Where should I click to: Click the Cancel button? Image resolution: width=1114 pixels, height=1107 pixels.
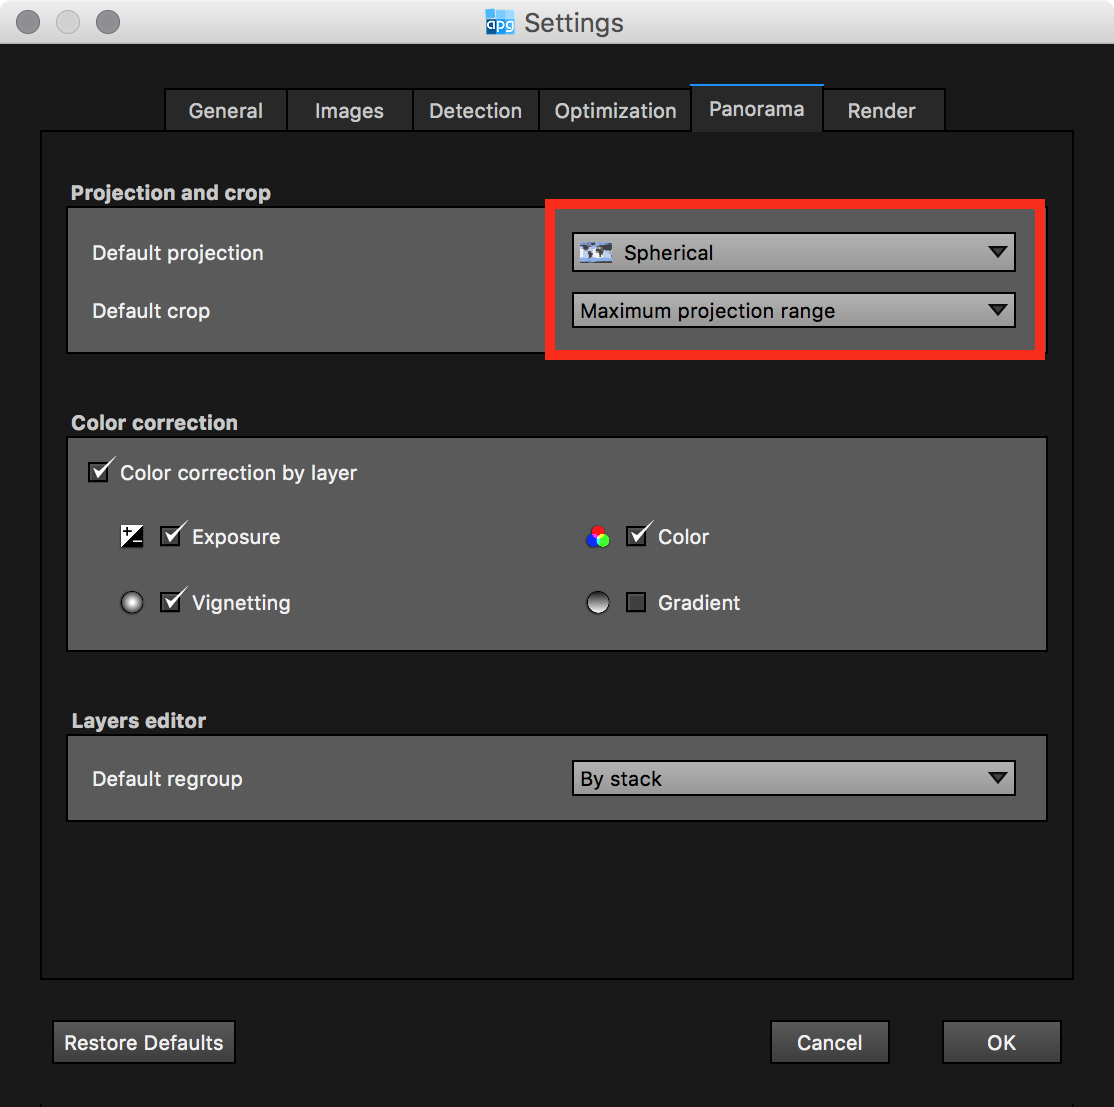(x=830, y=1042)
